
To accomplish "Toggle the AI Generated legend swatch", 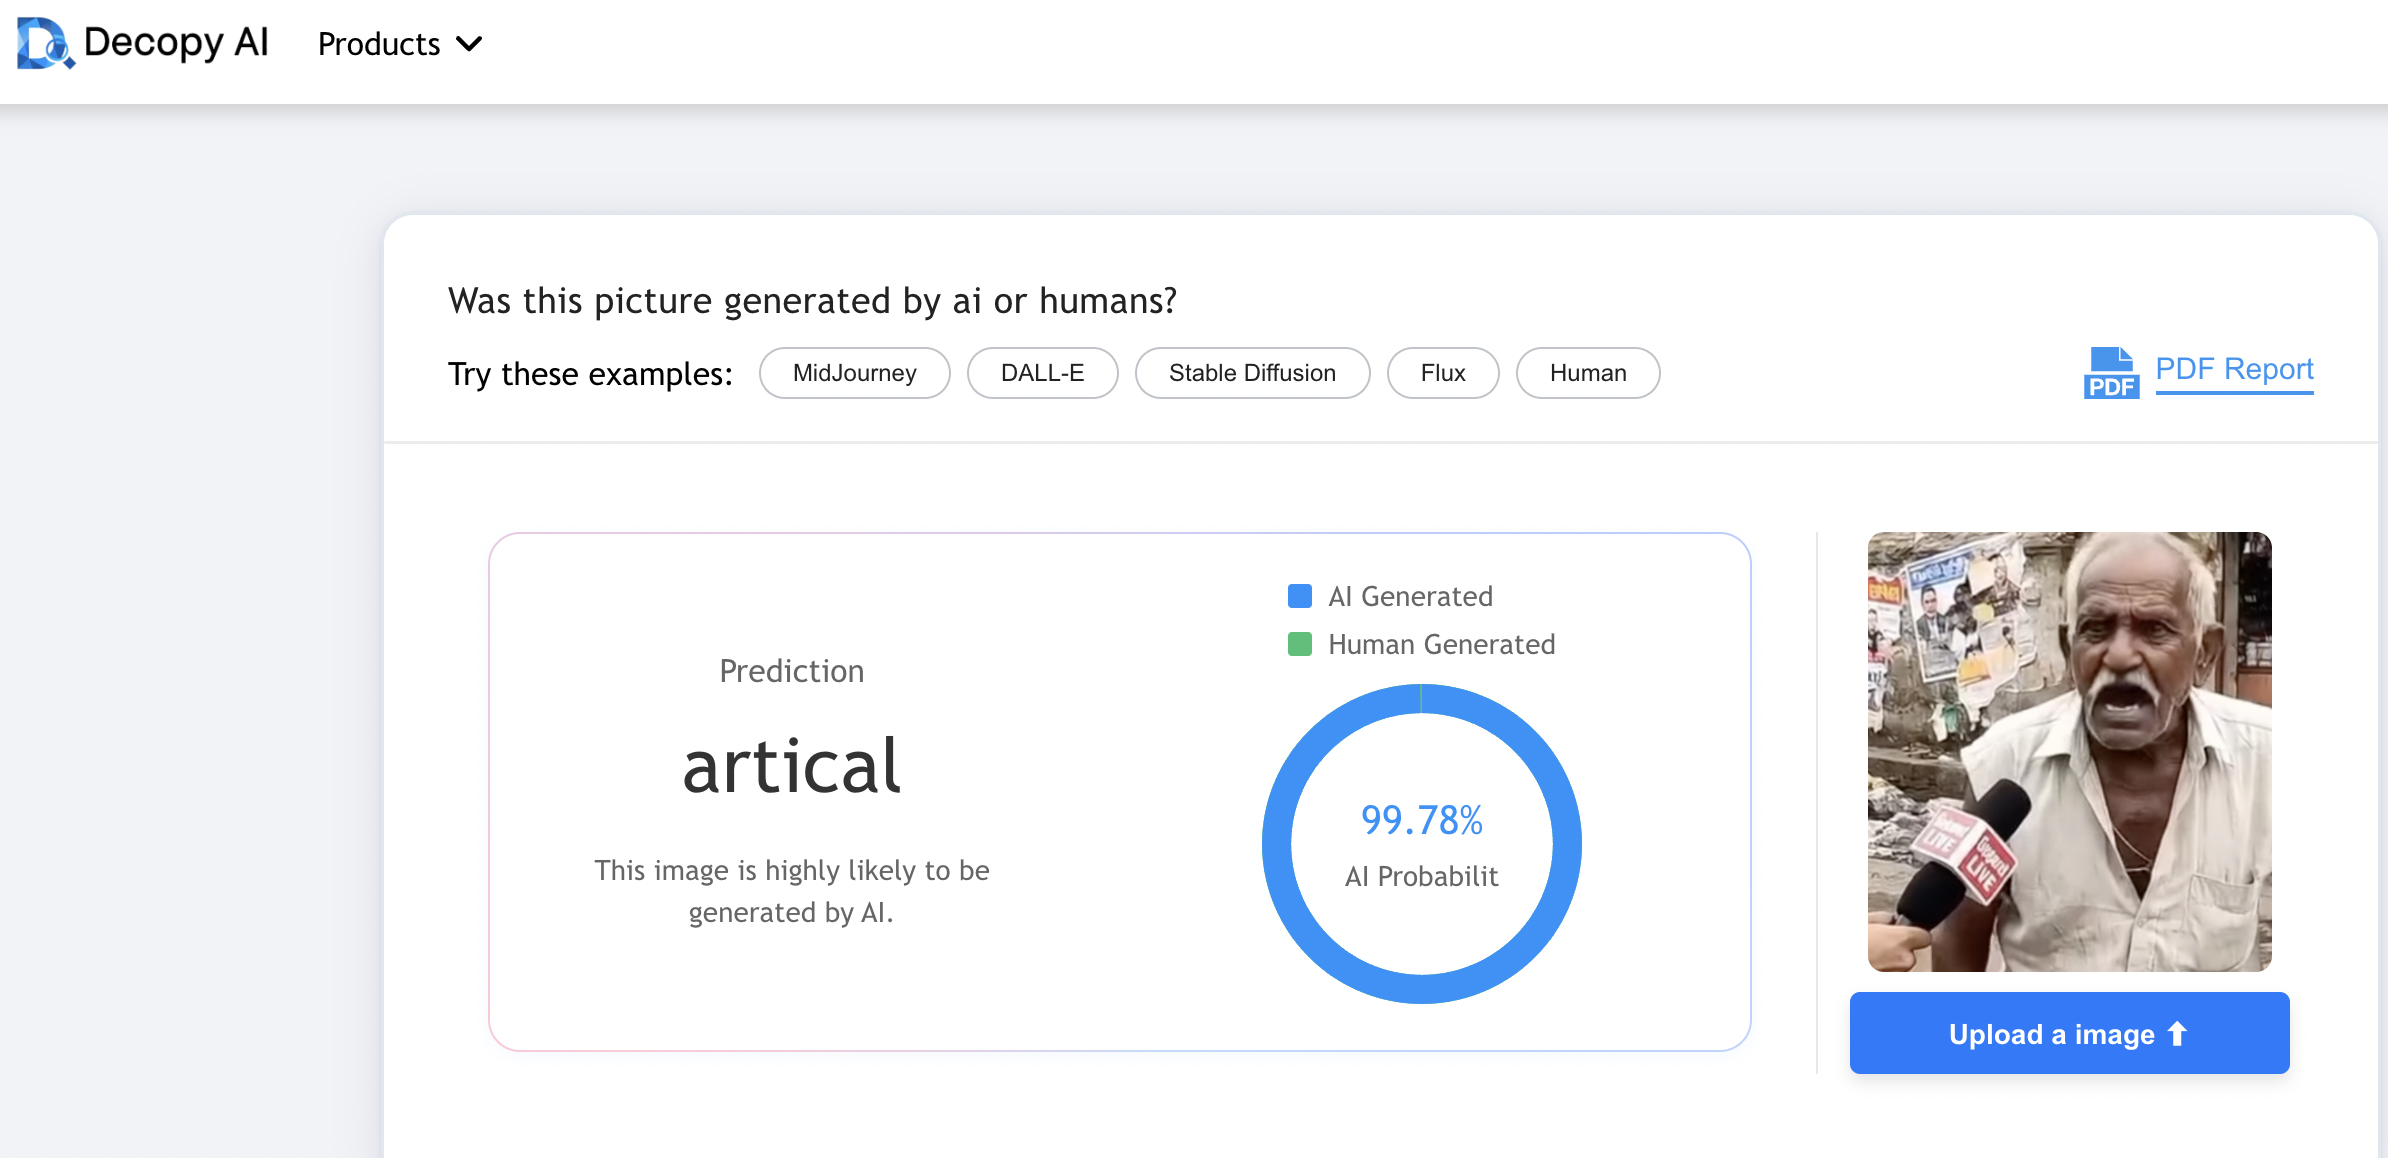I will (1299, 596).
